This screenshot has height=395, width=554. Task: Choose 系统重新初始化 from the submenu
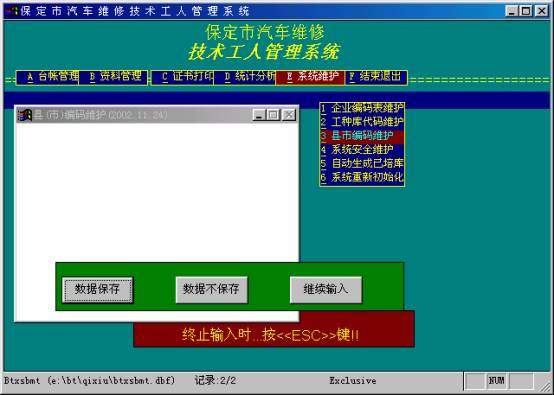click(x=362, y=178)
